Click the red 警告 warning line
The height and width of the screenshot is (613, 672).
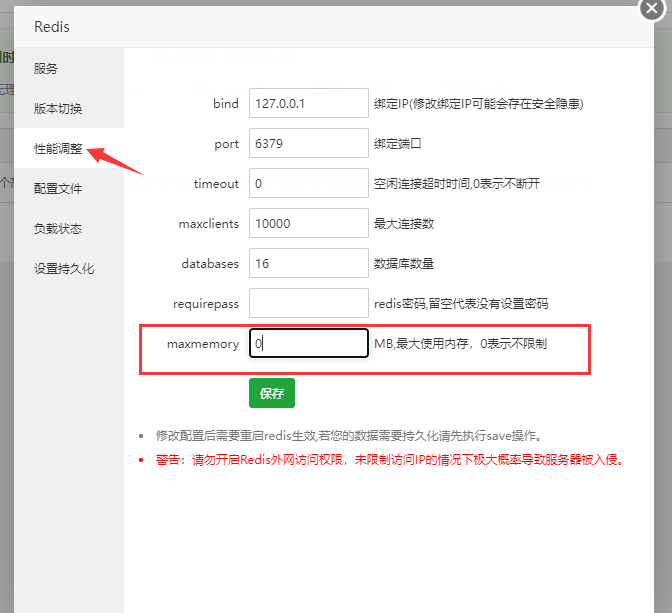(x=390, y=460)
